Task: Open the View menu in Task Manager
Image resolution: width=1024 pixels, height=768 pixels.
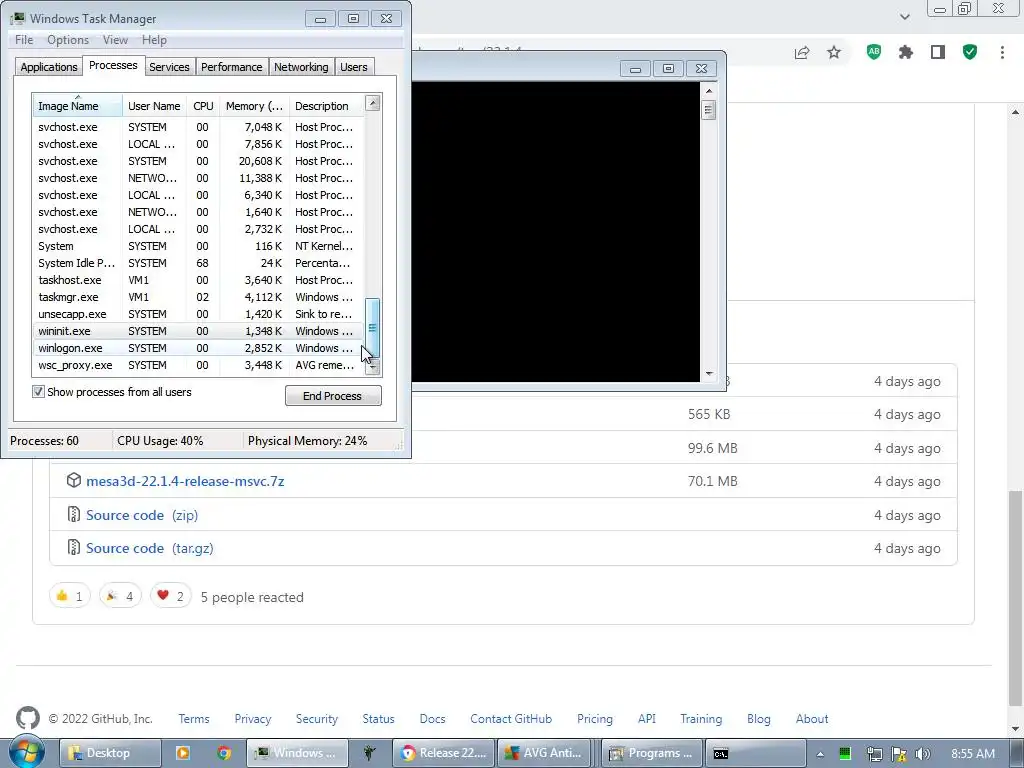Action: [115, 40]
